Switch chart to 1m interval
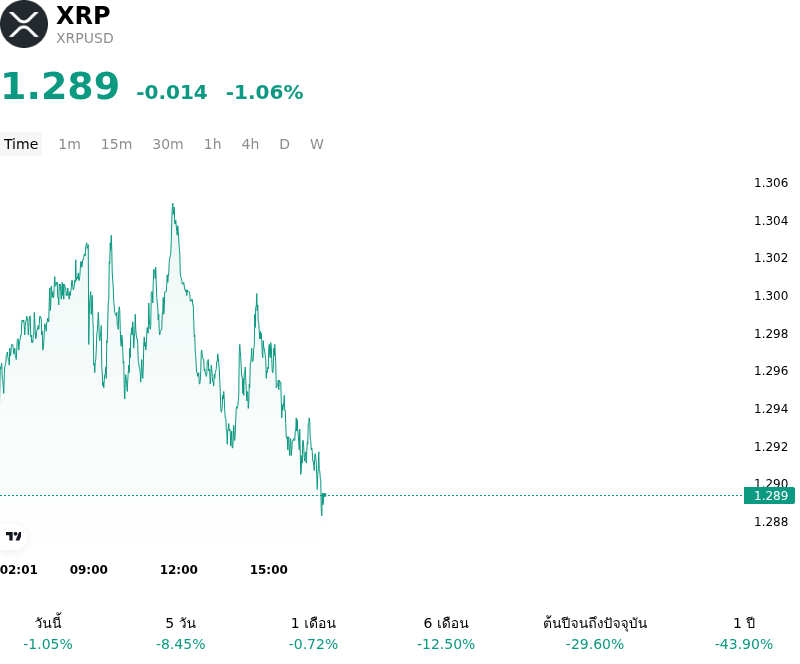Image resolution: width=800 pixels, height=664 pixels. point(69,144)
